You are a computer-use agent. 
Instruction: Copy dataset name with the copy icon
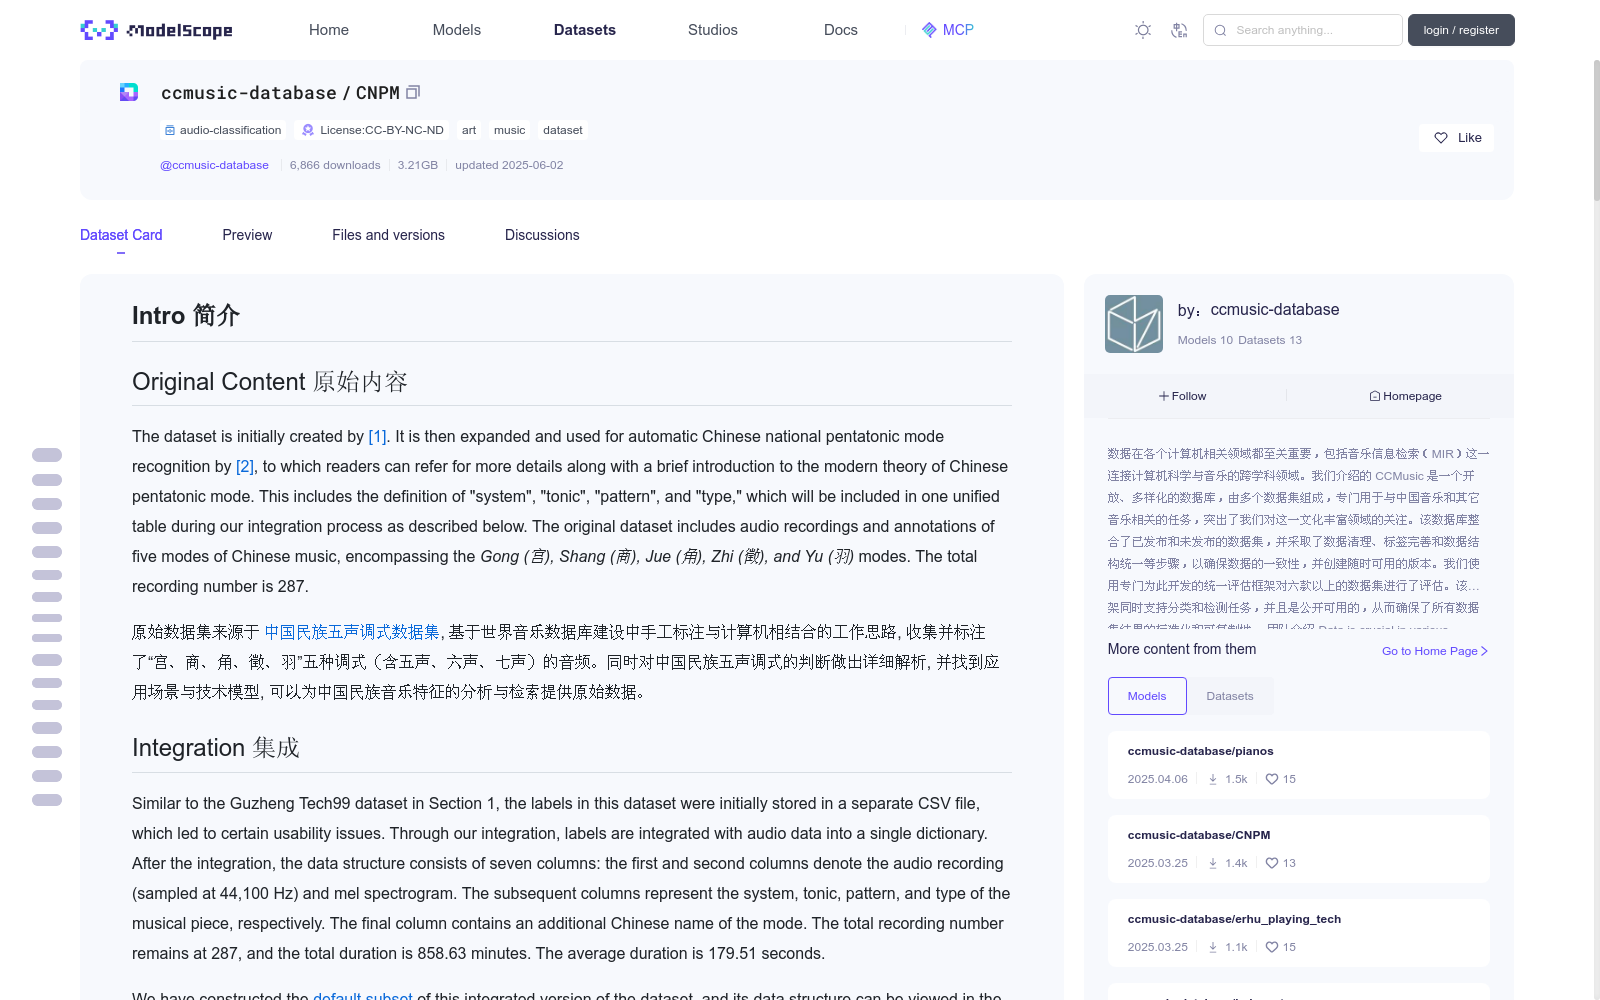point(413,92)
